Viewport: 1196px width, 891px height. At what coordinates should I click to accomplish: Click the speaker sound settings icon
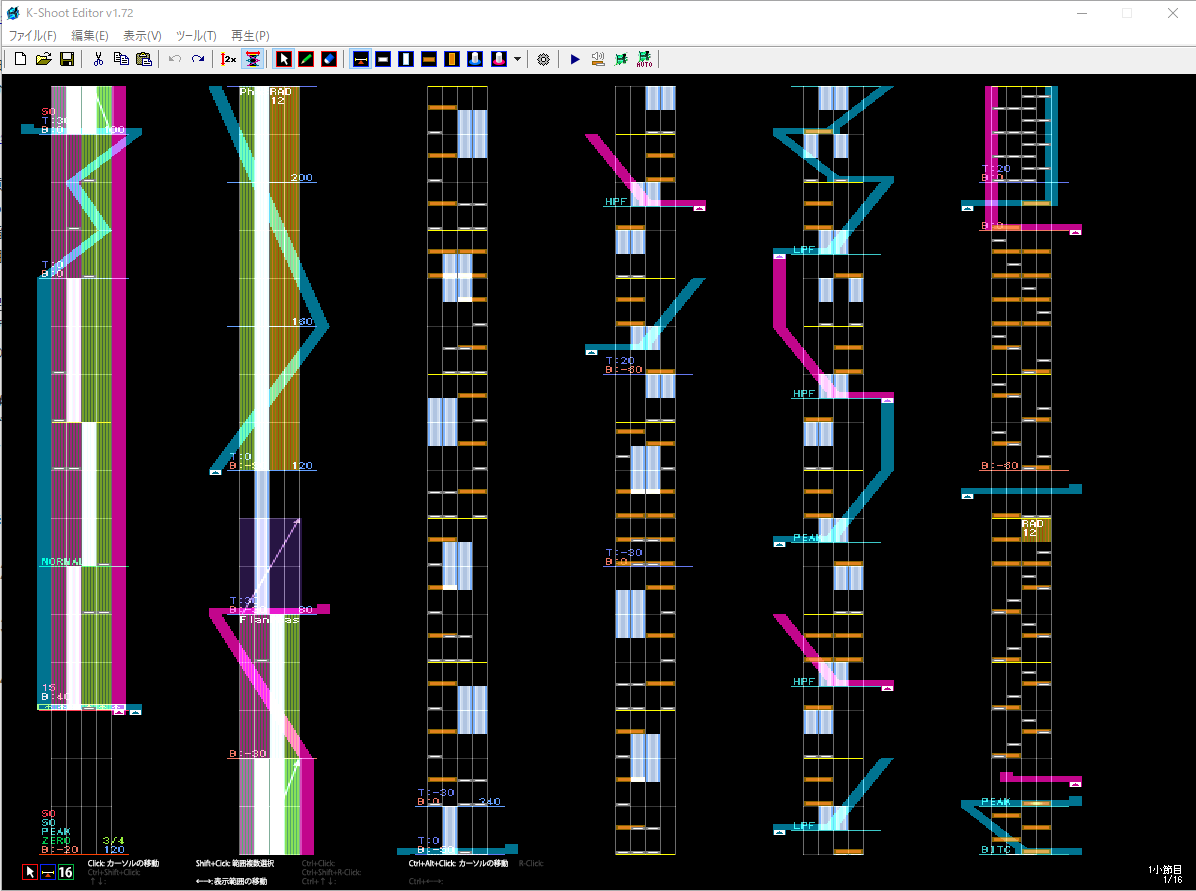pyautogui.click(x=598, y=59)
